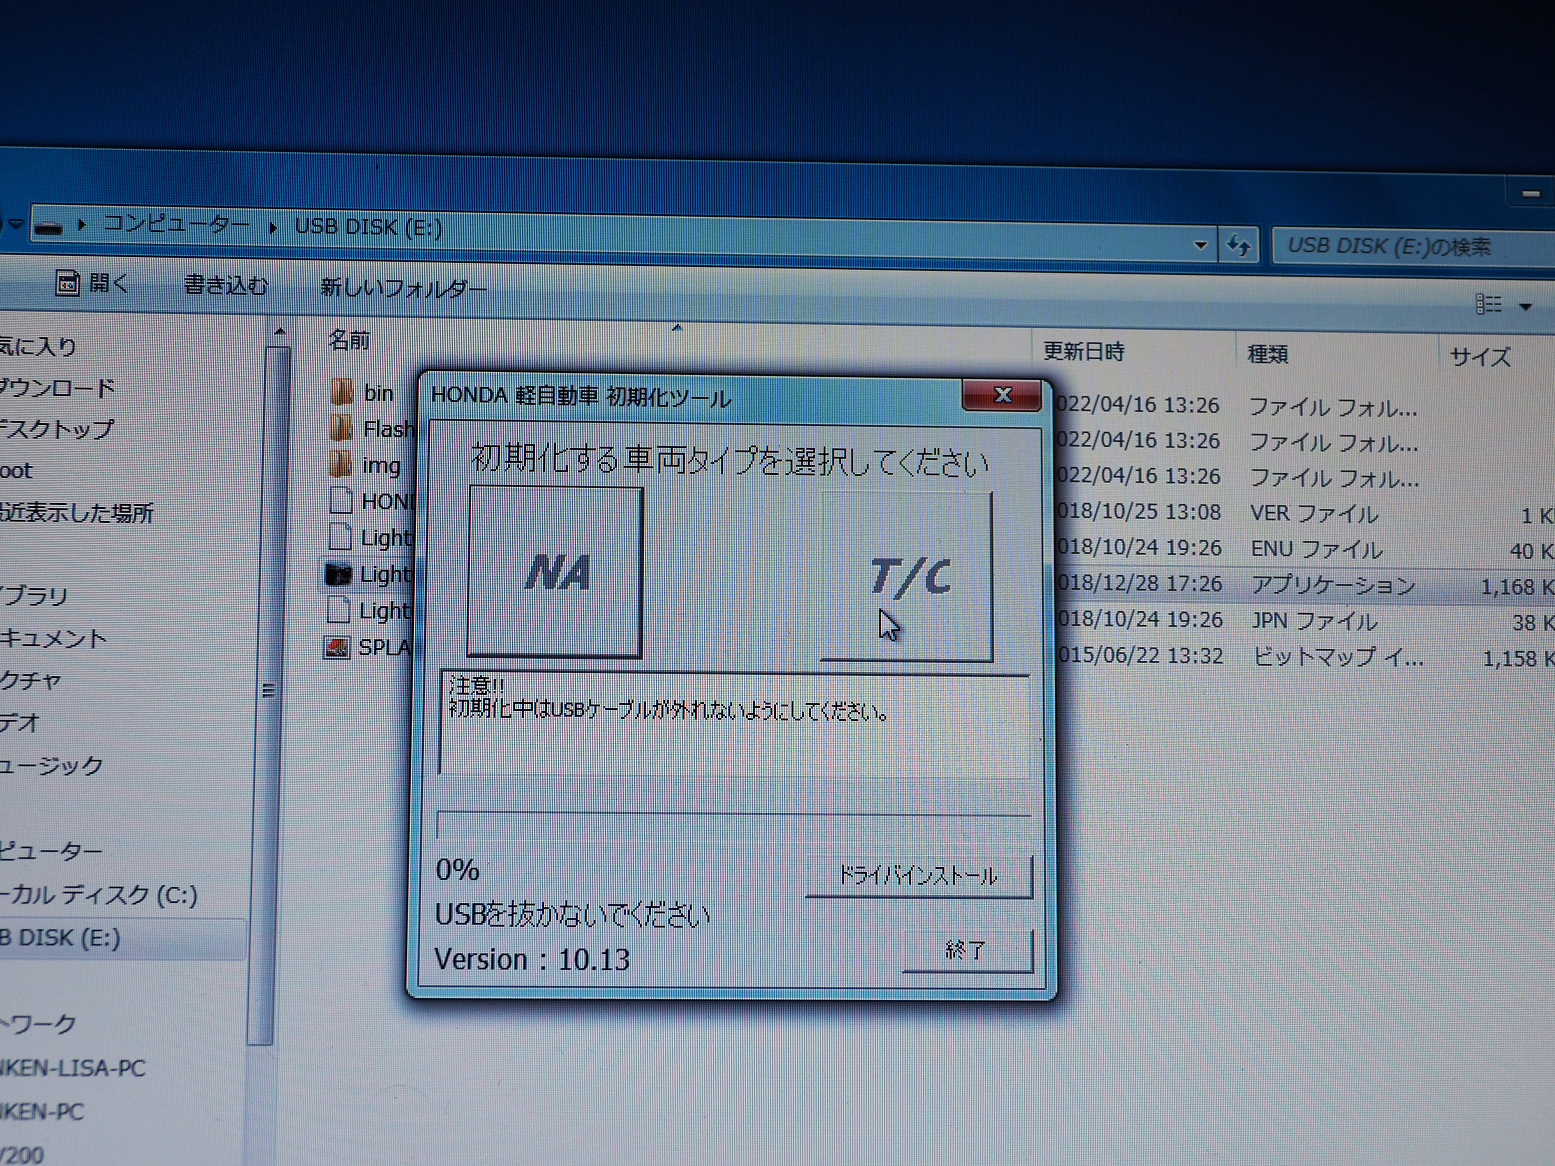Screen dimensions: 1555x1166
Task: Select デスクトップ in the navigation pane
Action: pos(57,430)
